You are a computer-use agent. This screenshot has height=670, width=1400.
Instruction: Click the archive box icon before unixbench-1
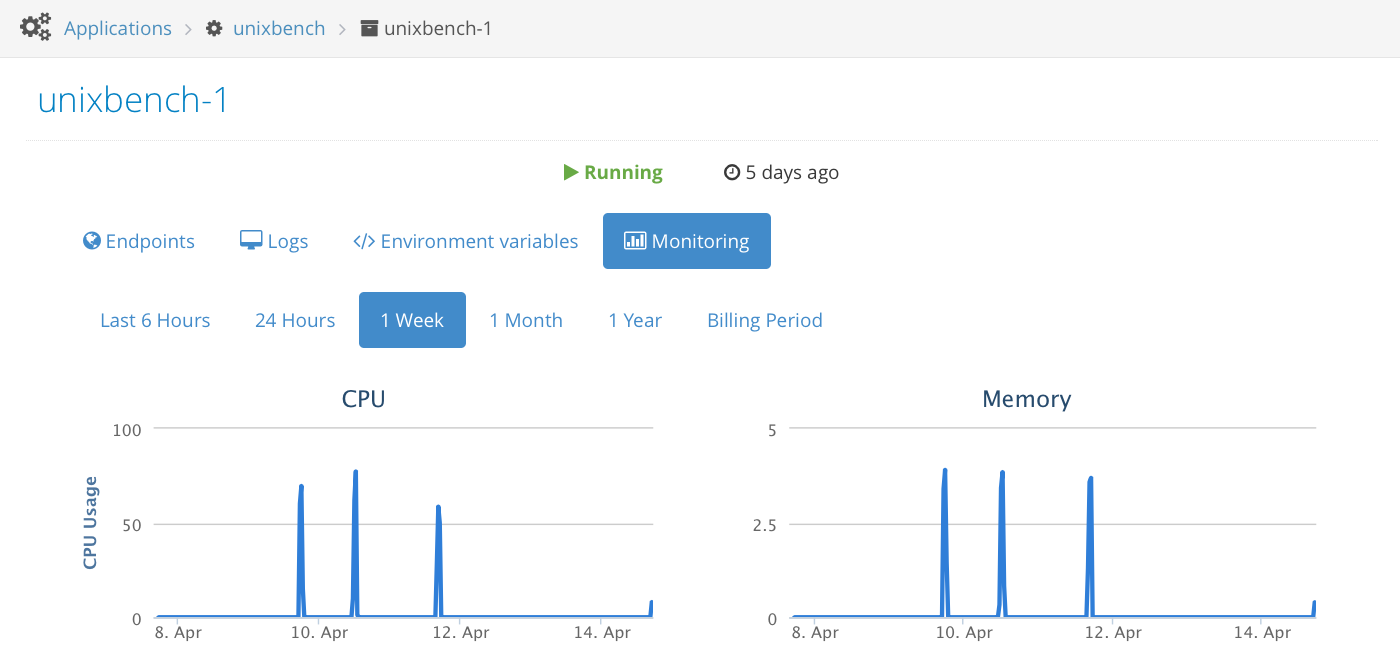(368, 29)
